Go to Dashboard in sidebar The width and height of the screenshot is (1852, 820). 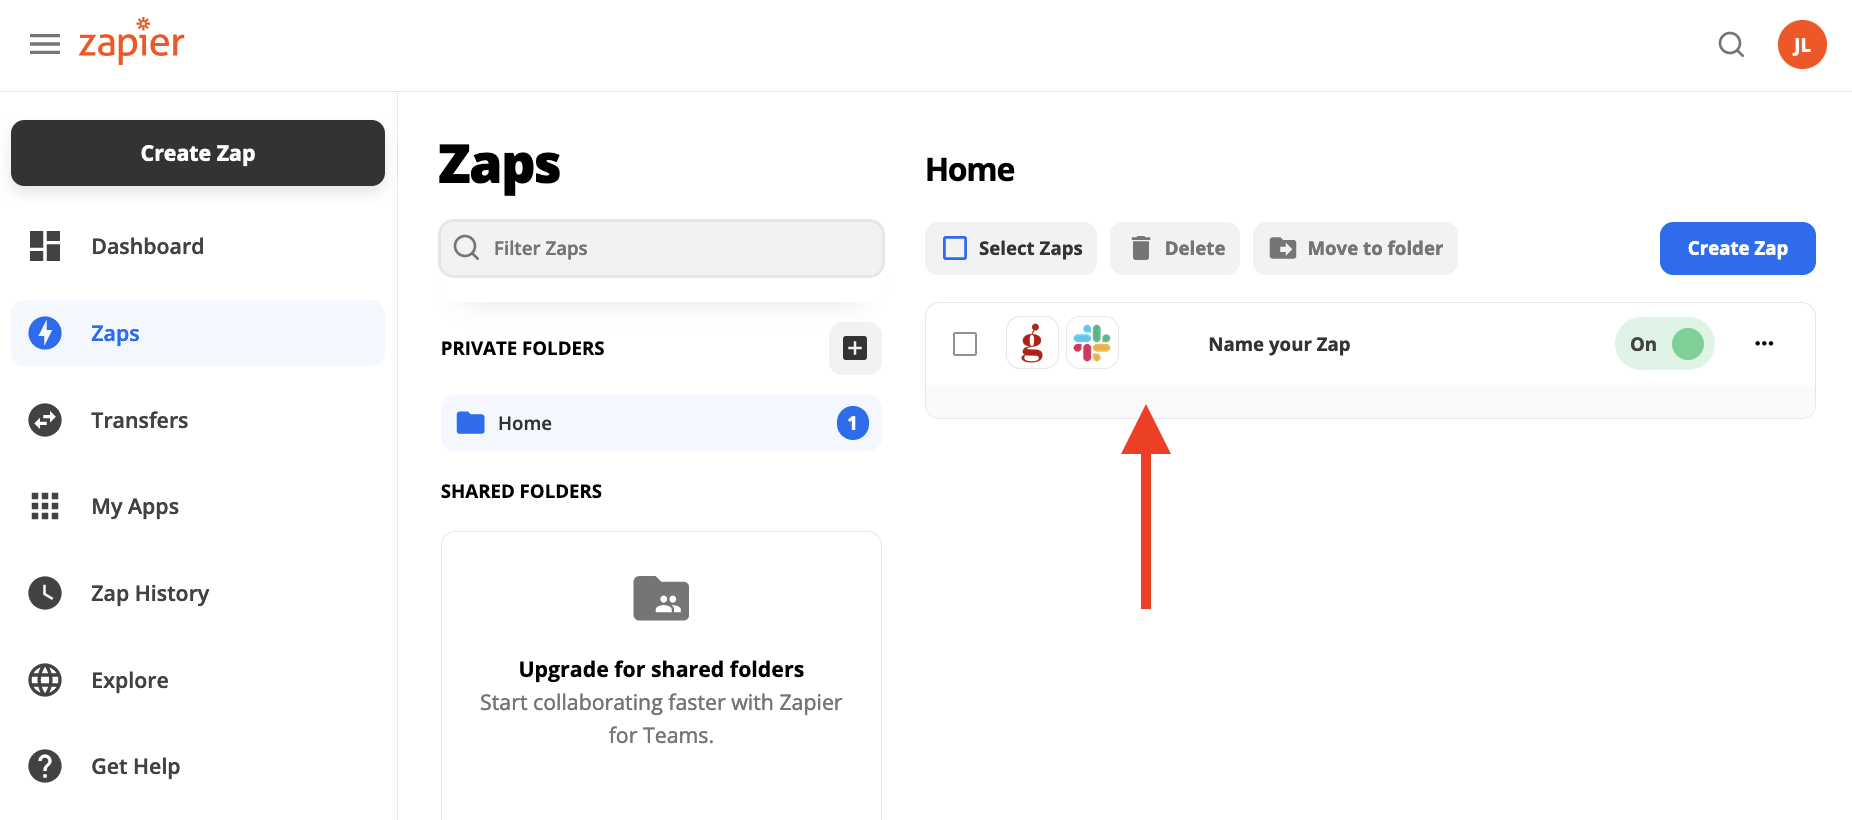click(198, 246)
